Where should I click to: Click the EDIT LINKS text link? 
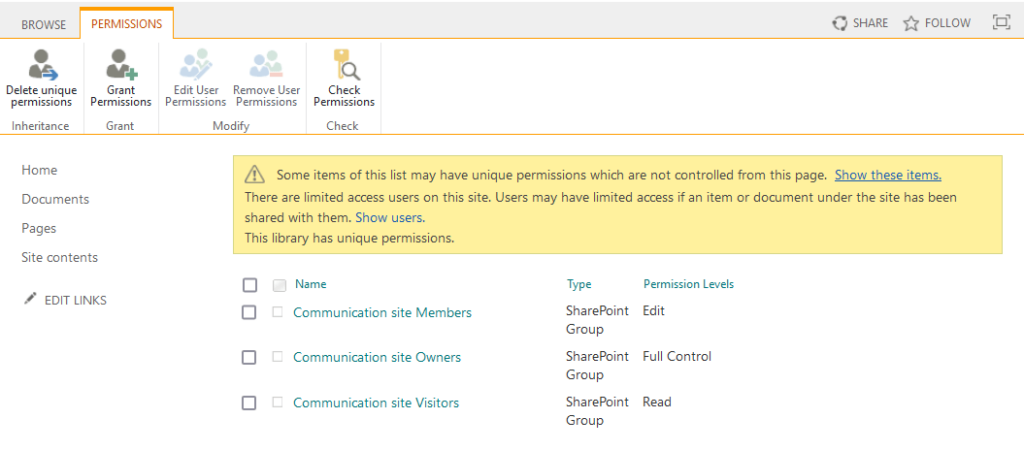pos(75,301)
